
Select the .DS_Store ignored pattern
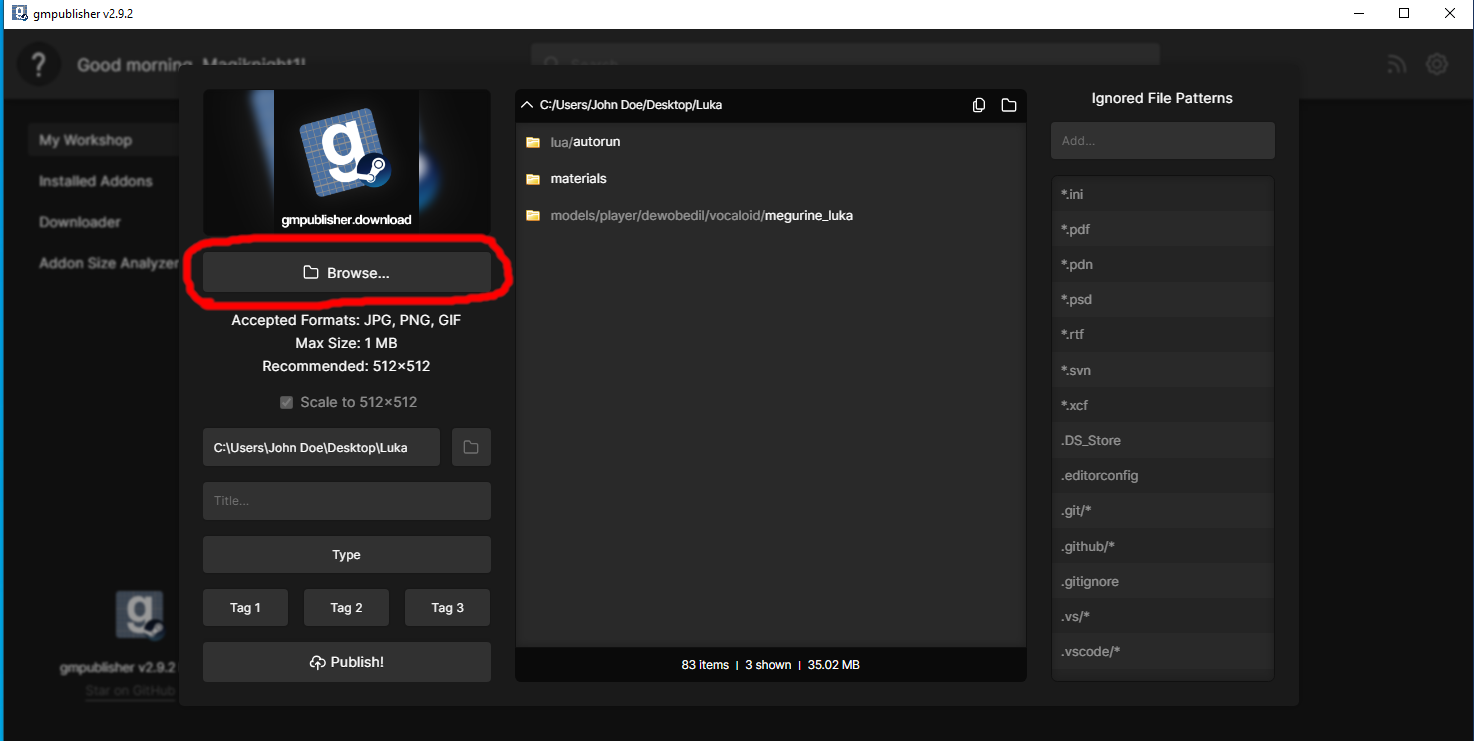click(1163, 440)
